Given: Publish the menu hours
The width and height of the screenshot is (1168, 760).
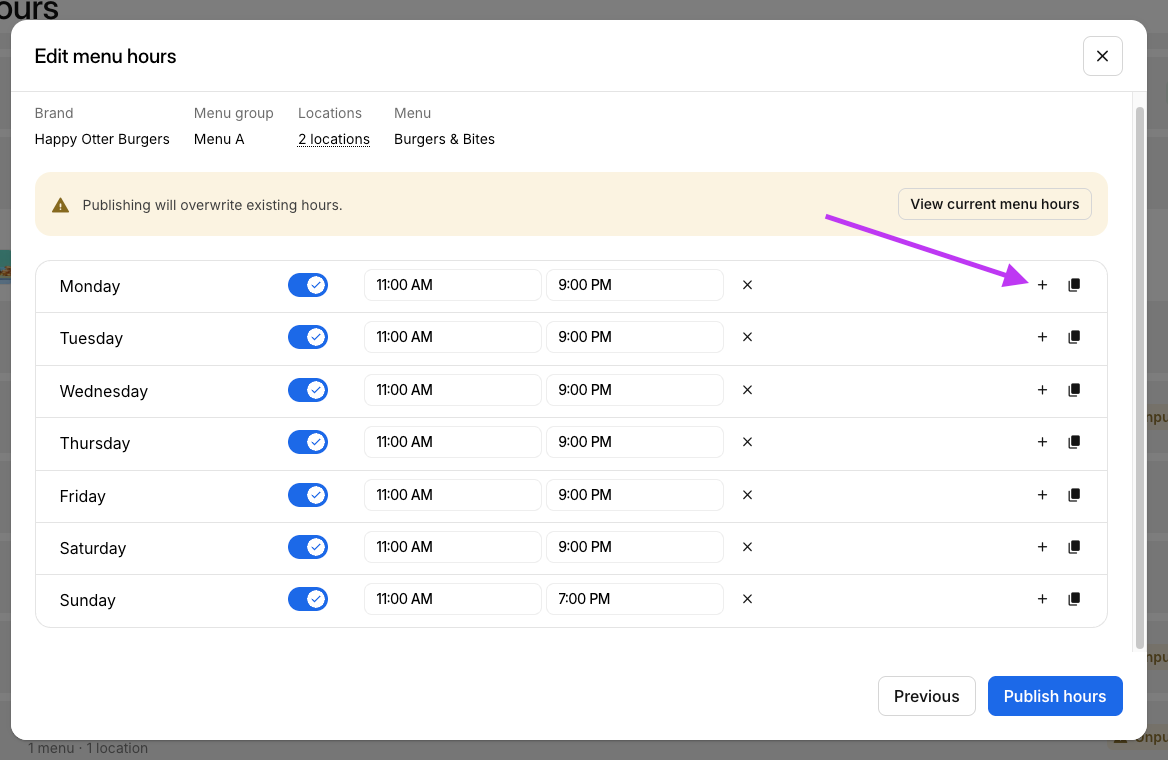Looking at the screenshot, I should pos(1054,696).
